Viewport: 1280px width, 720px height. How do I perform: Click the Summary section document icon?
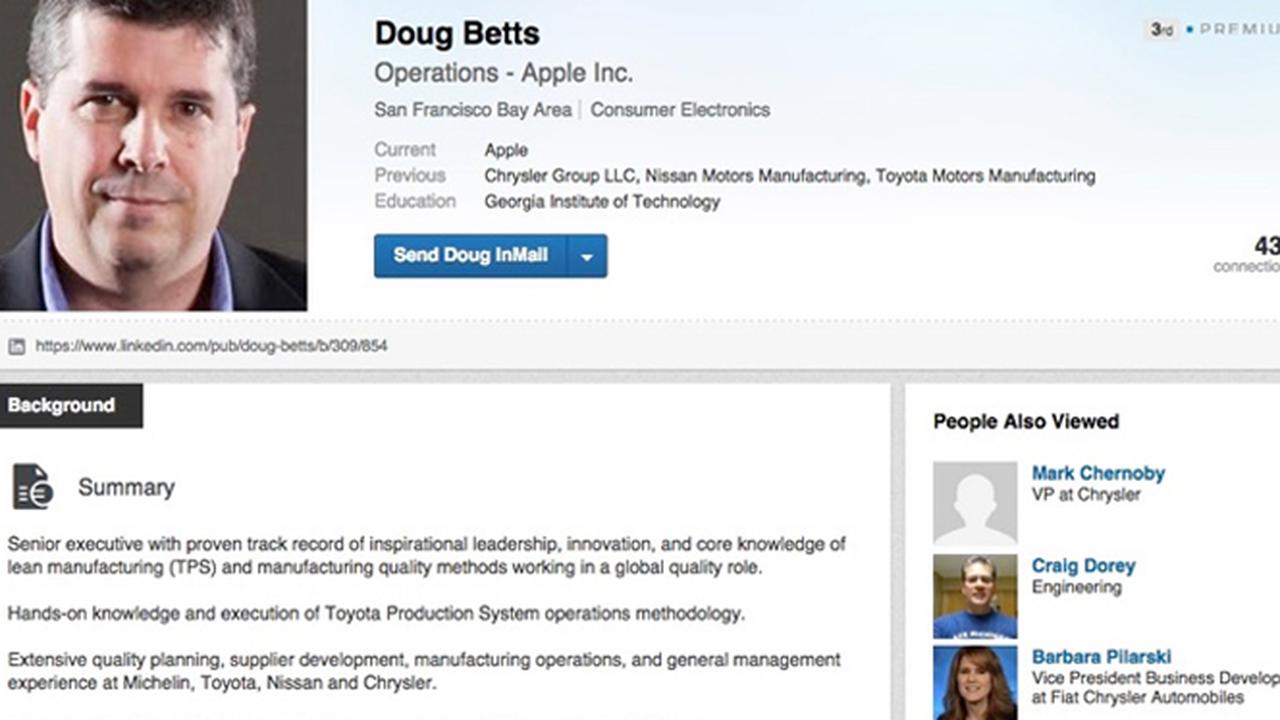coord(32,487)
